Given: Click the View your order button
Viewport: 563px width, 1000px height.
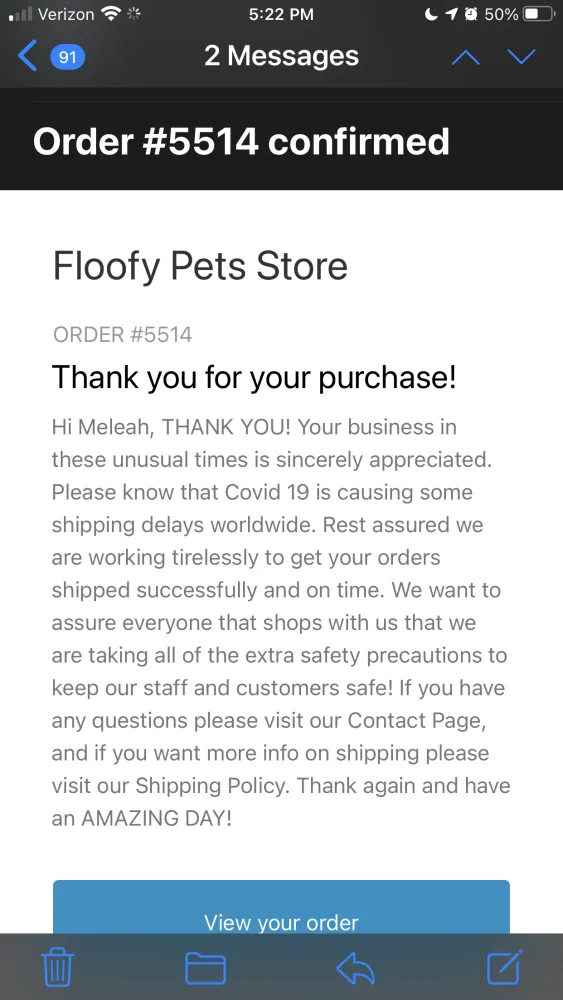Looking at the screenshot, I should (x=281, y=907).
